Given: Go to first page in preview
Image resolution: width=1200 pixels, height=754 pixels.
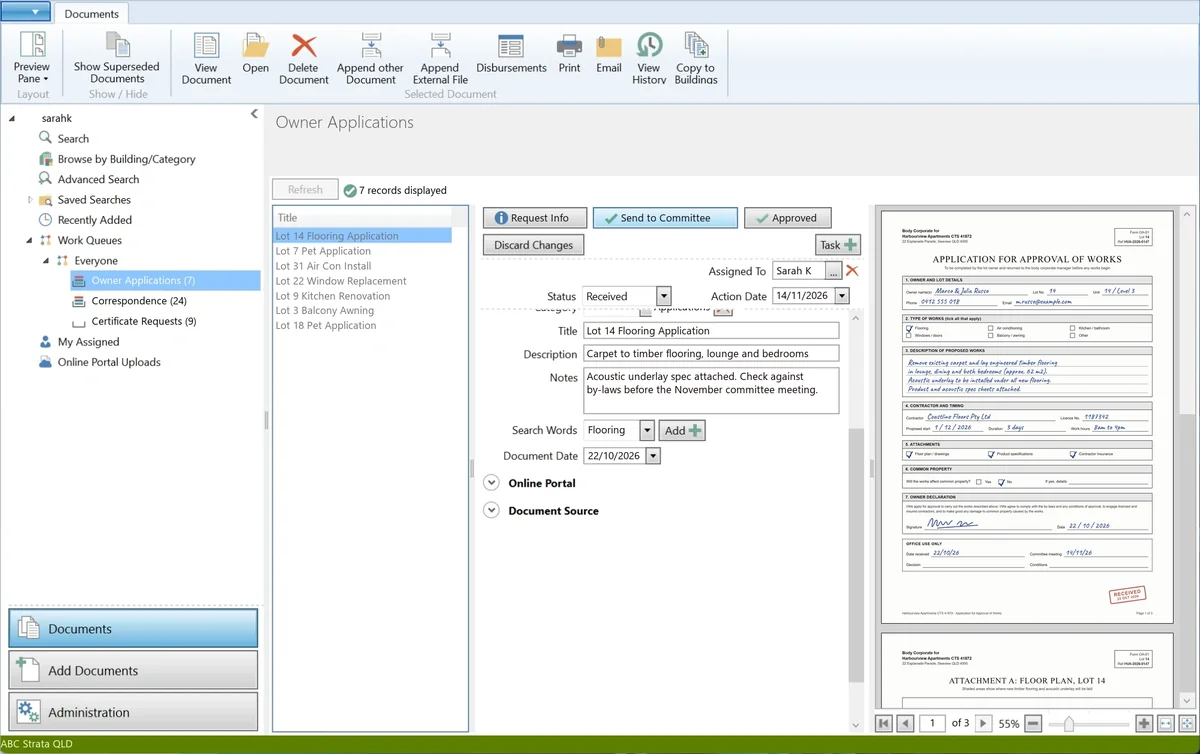Looking at the screenshot, I should click(x=884, y=723).
